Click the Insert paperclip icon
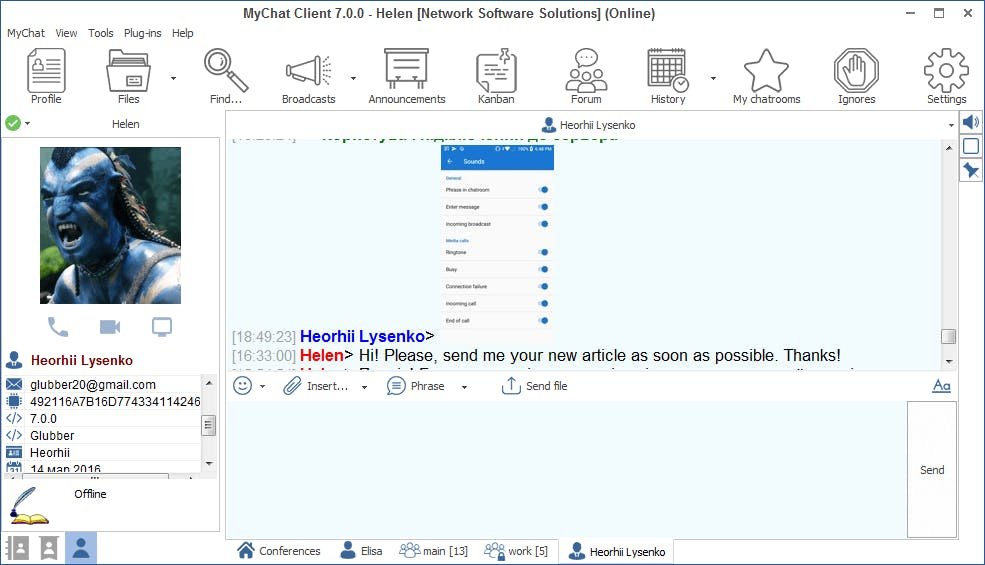Image resolution: width=985 pixels, height=565 pixels. (x=292, y=386)
